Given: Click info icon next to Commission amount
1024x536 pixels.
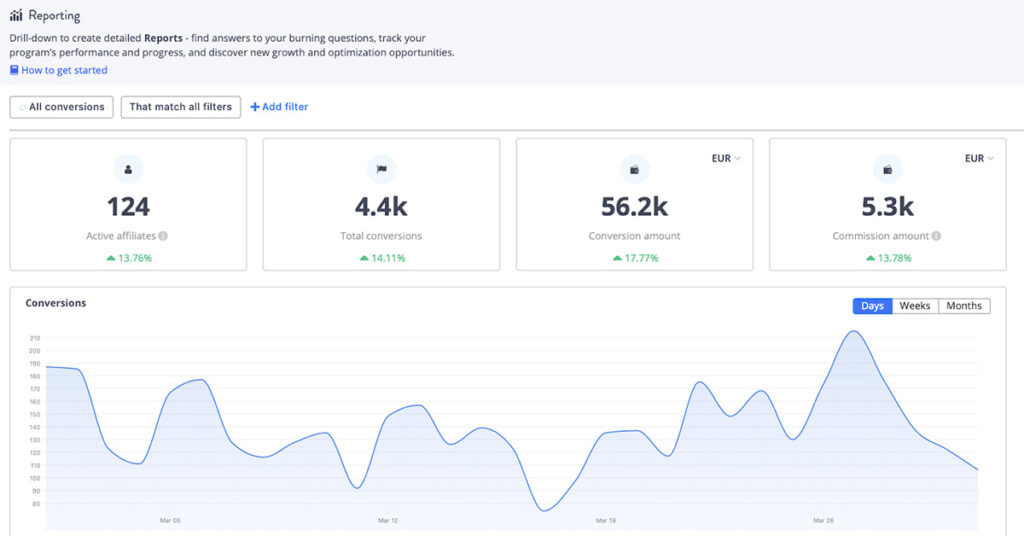Looking at the screenshot, I should click(x=937, y=236).
